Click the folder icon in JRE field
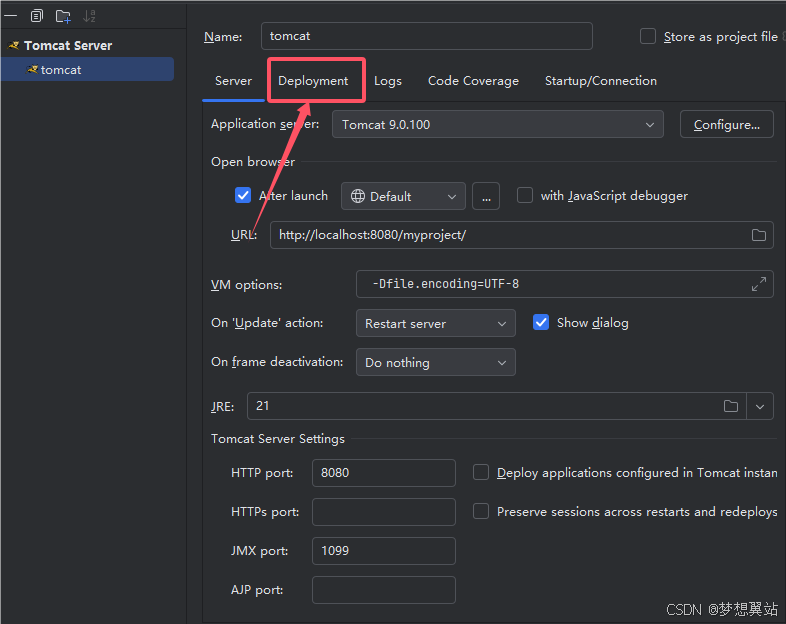This screenshot has height=624, width=786. point(731,406)
